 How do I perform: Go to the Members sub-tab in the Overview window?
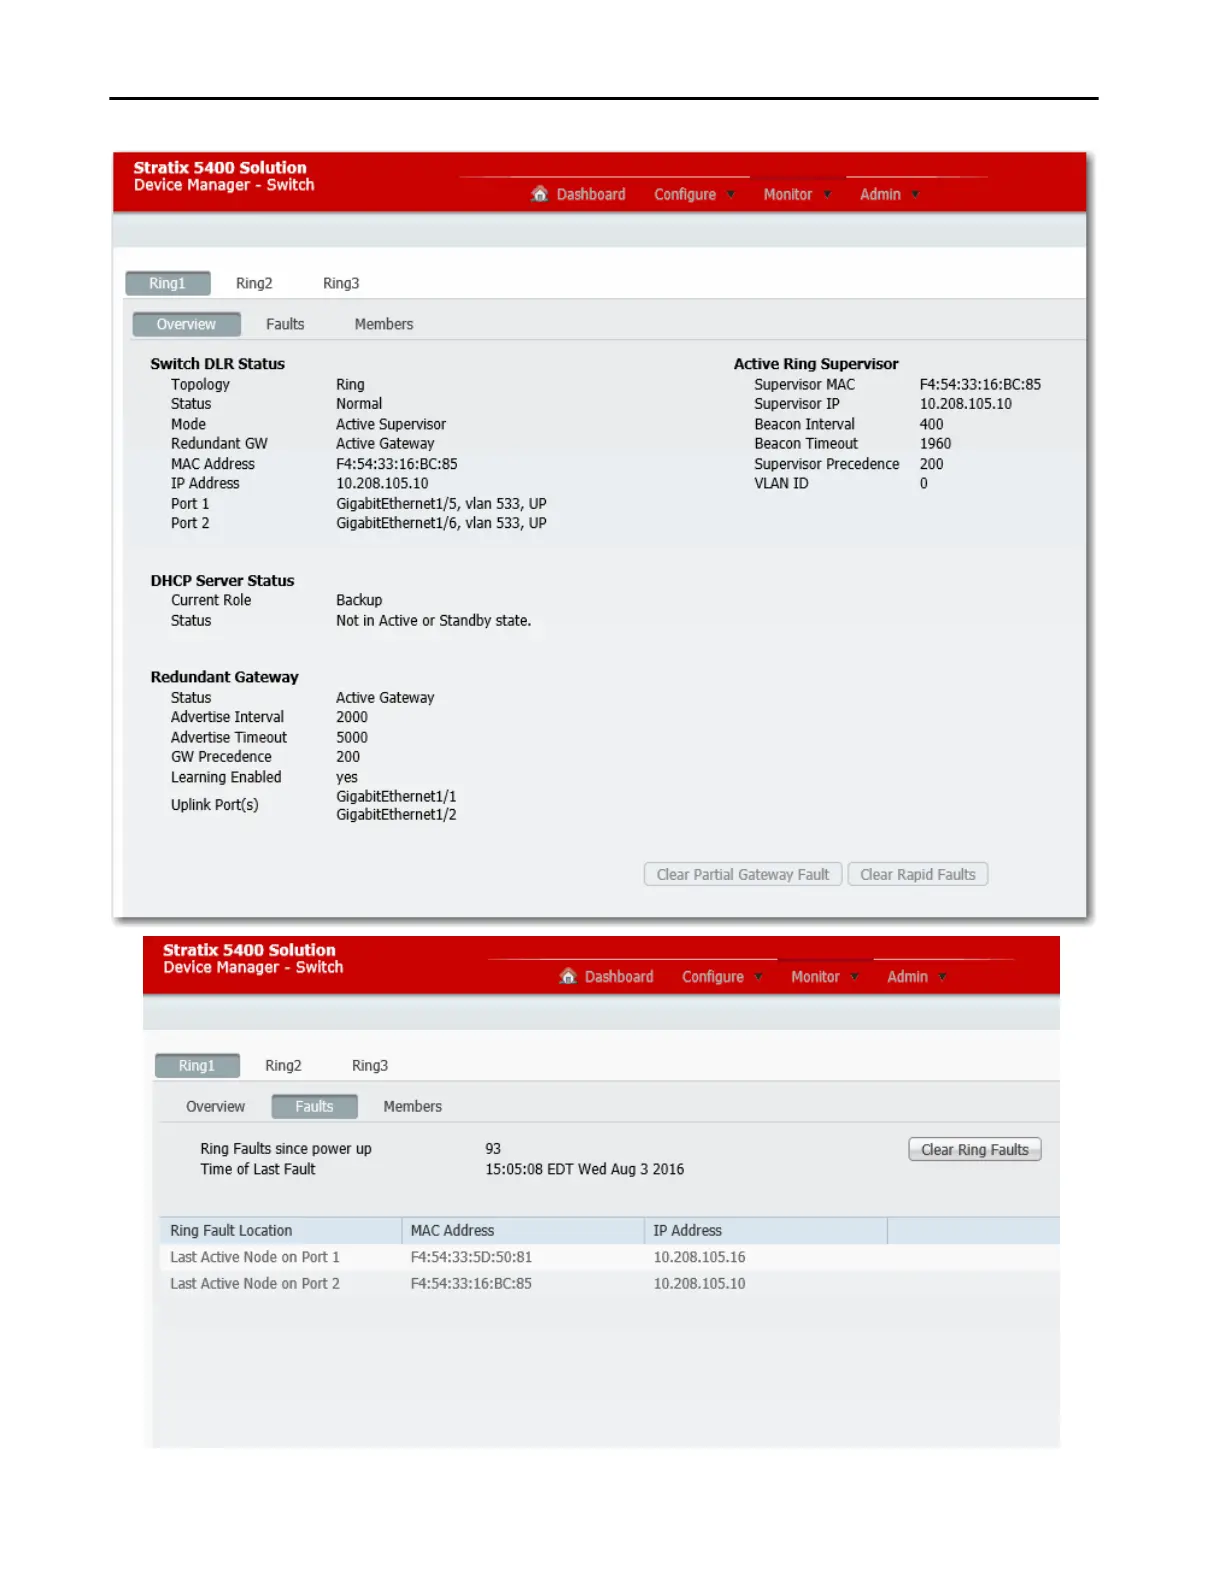point(384,324)
